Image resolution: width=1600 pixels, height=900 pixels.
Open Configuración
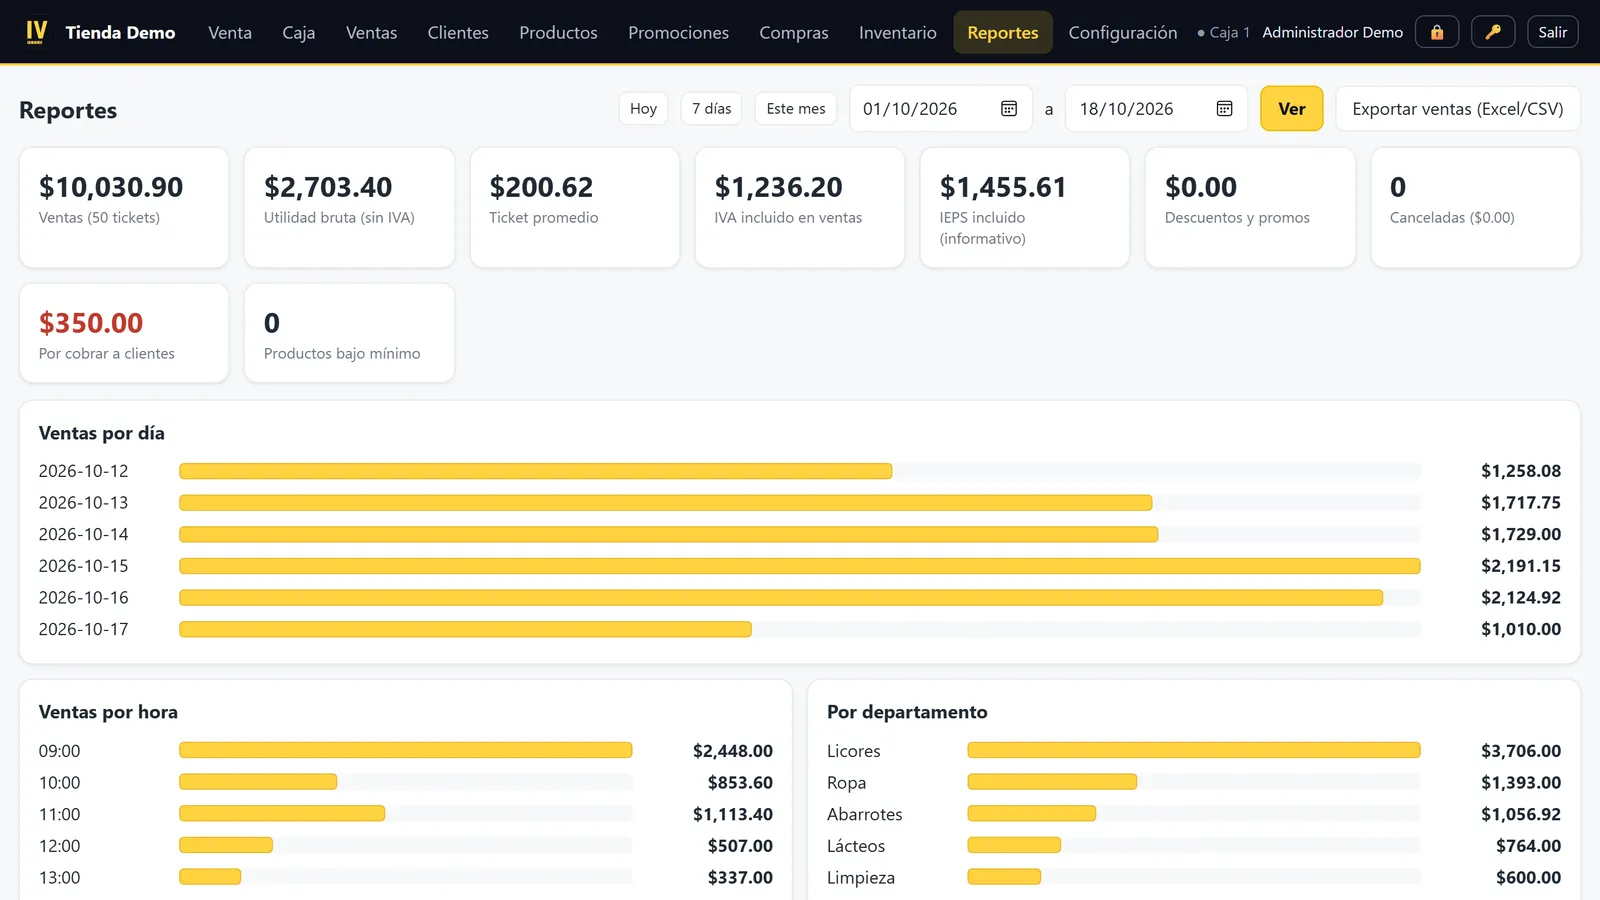point(1123,32)
